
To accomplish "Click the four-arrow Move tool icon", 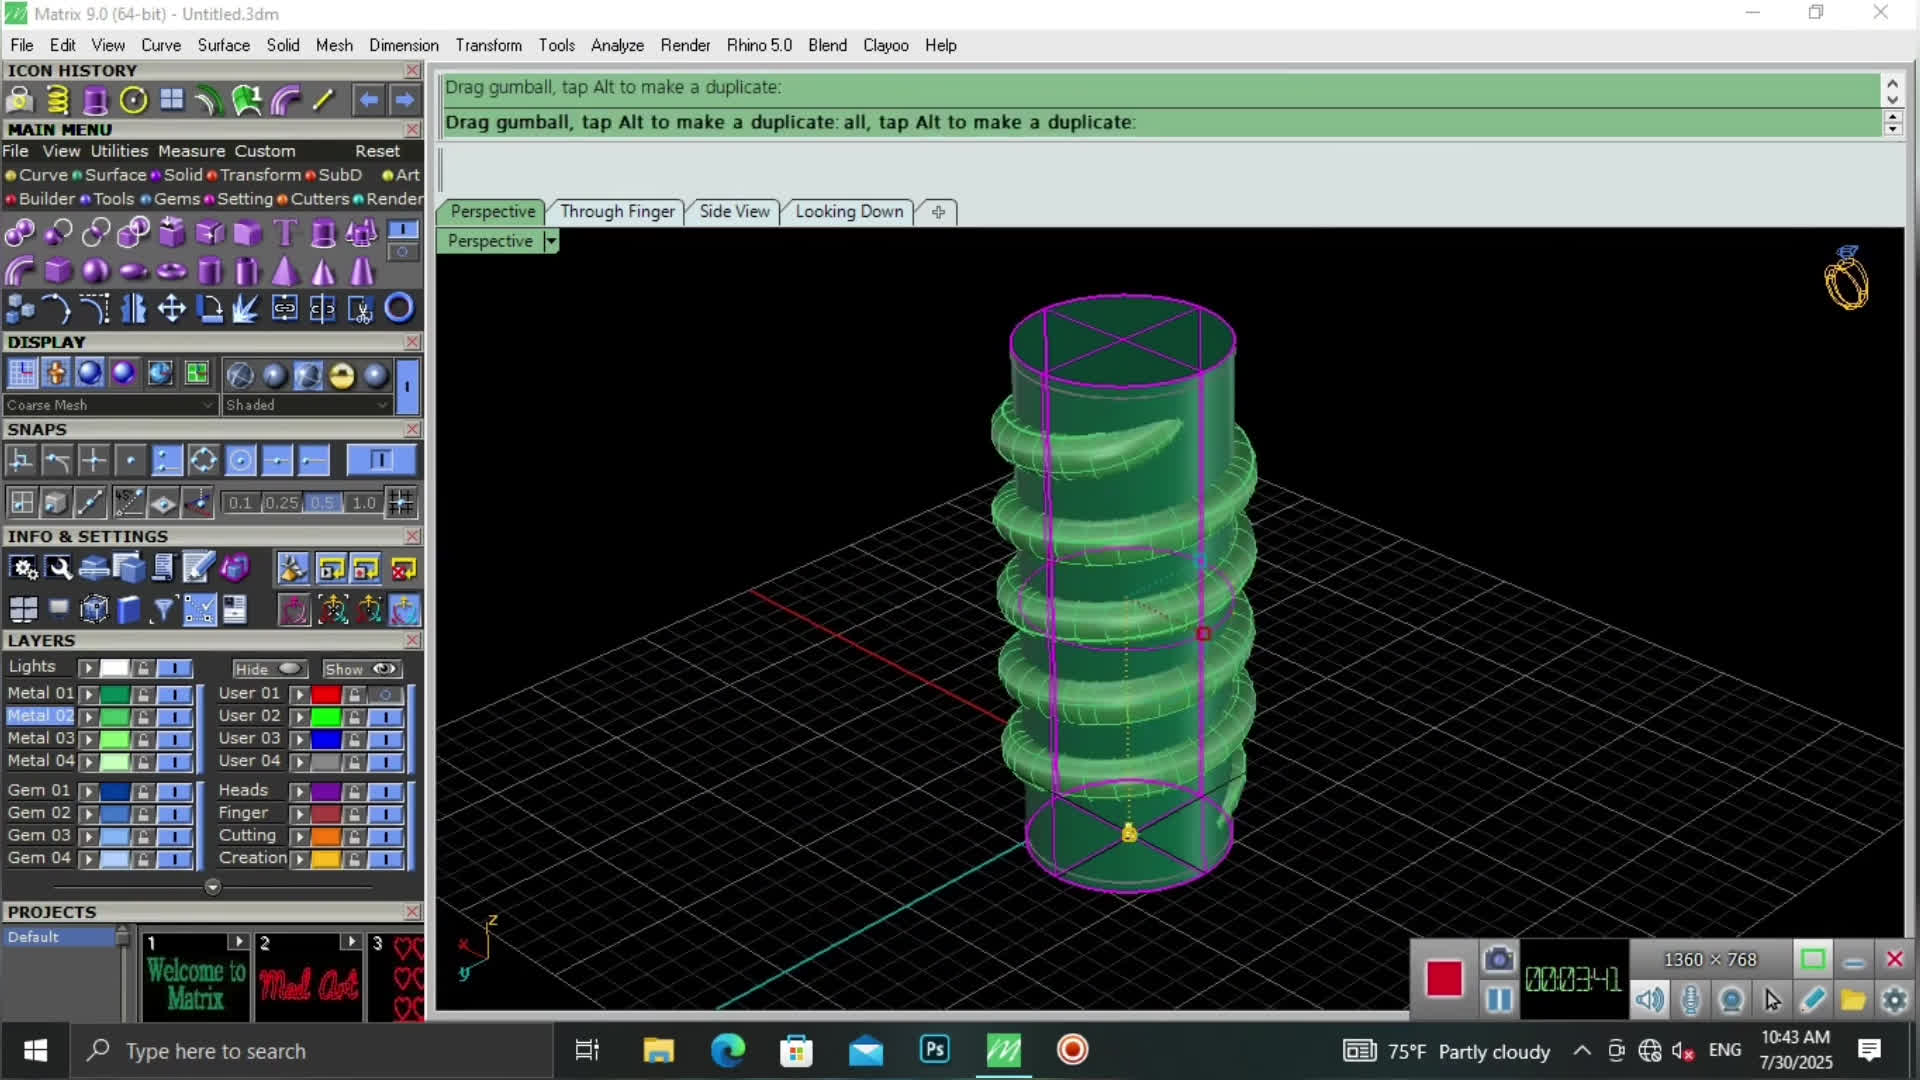I will click(171, 309).
